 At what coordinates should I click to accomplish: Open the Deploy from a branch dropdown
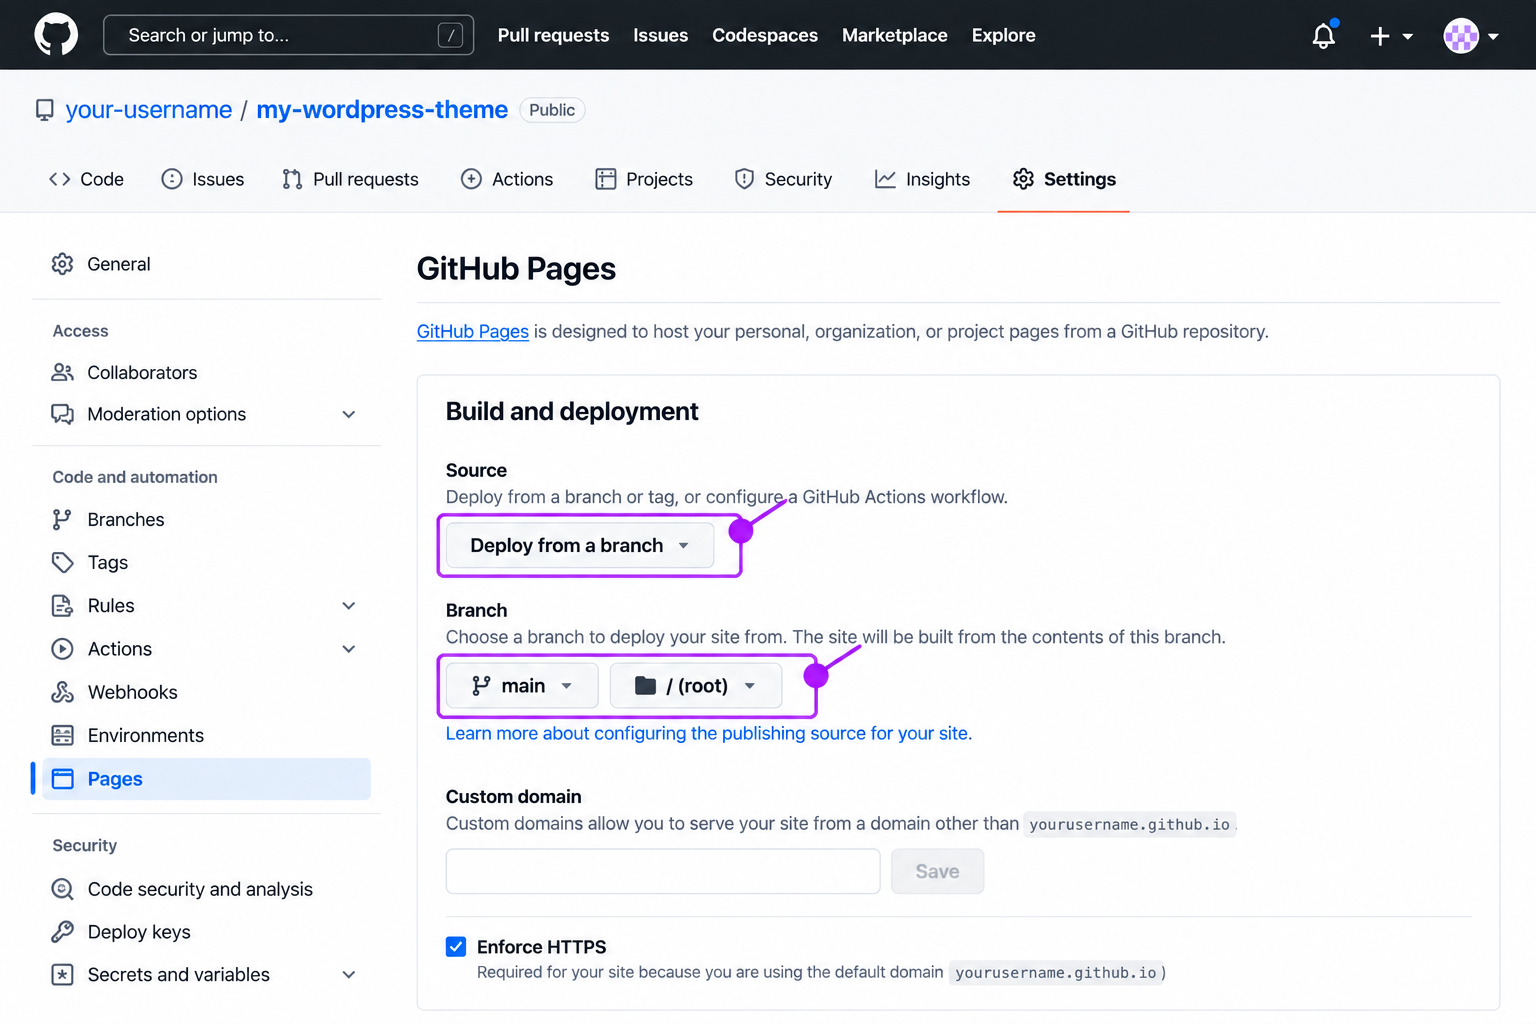(580, 545)
